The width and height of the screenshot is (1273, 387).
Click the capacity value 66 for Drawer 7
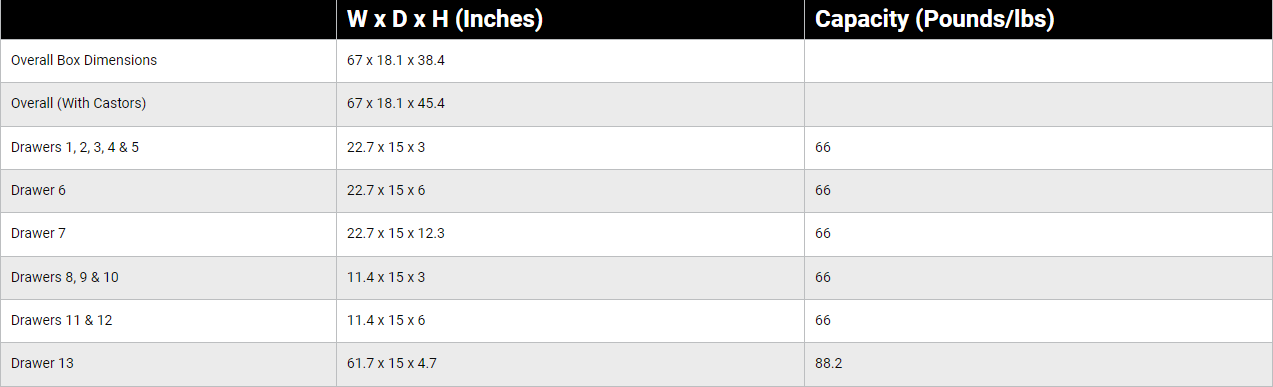(x=823, y=233)
